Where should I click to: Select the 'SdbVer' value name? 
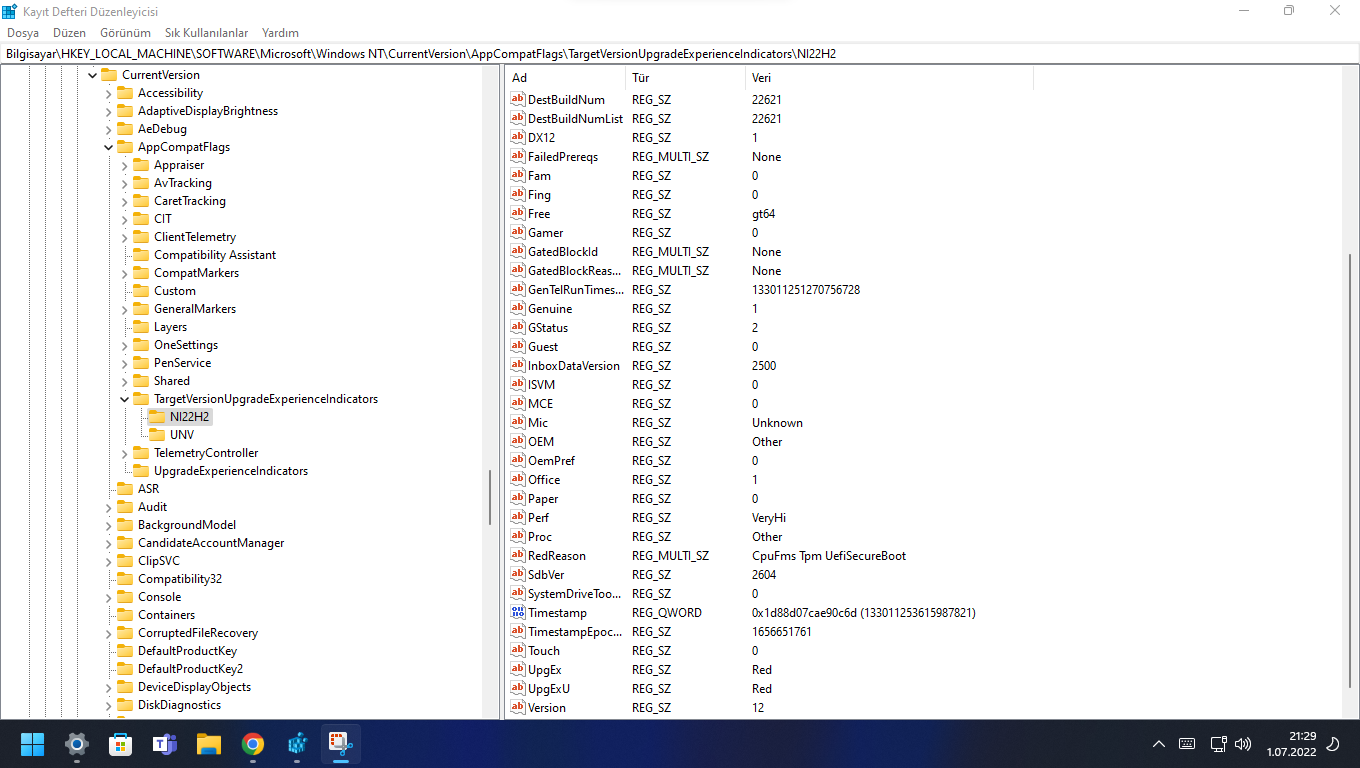(x=546, y=575)
